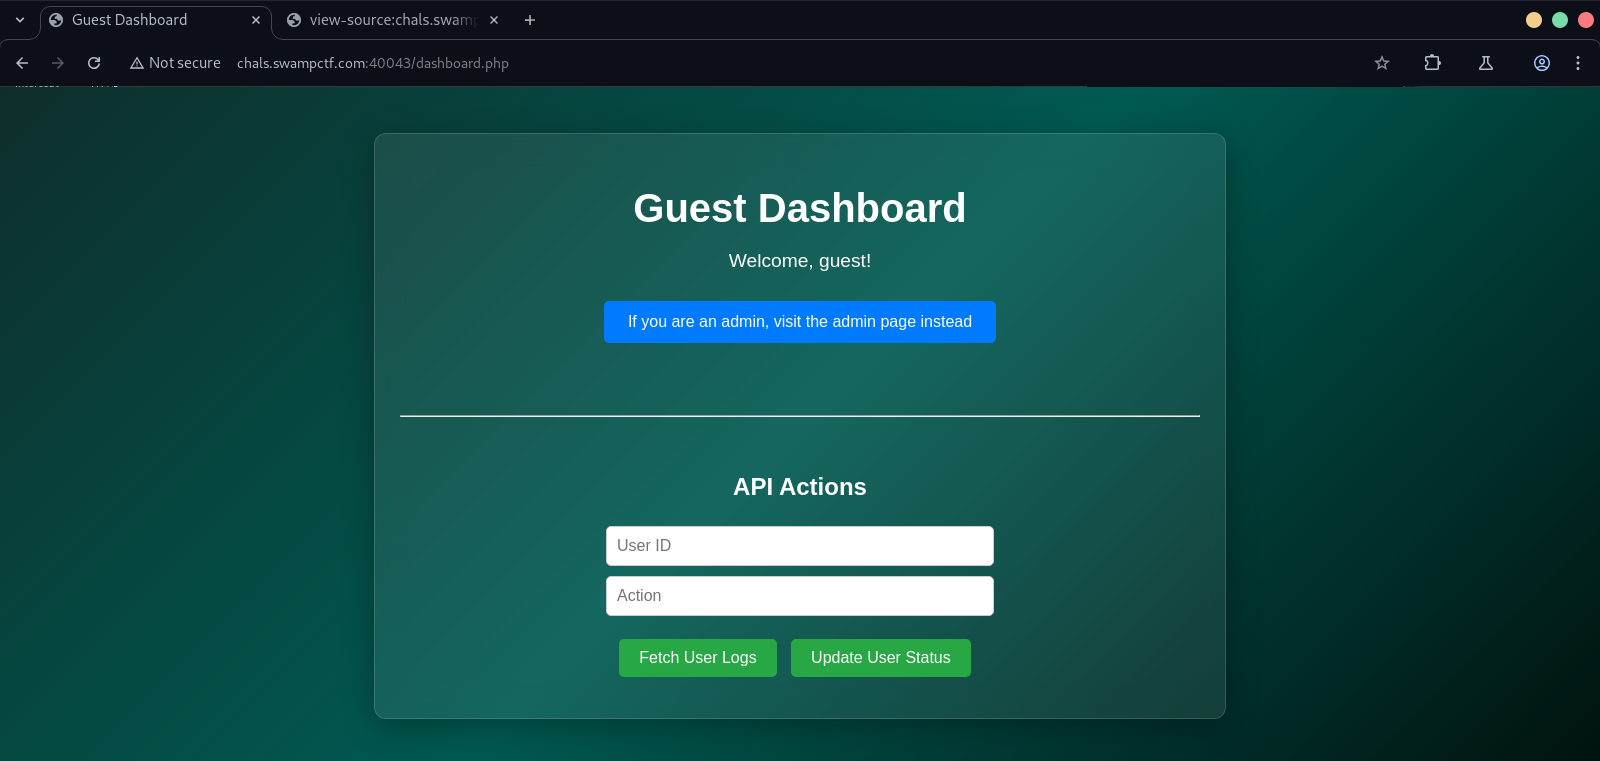Switch to the view-source tab

385,20
